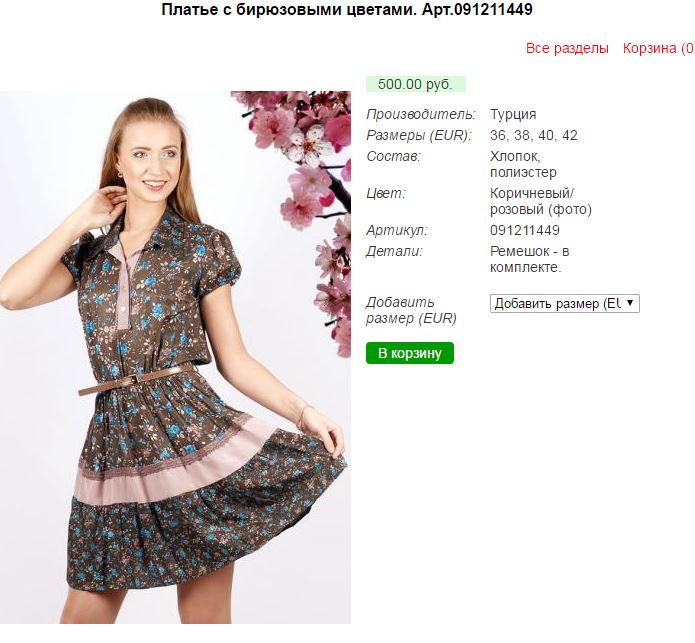The width and height of the screenshot is (695, 643).
Task: Open the Все разделы link
Action: [567, 48]
